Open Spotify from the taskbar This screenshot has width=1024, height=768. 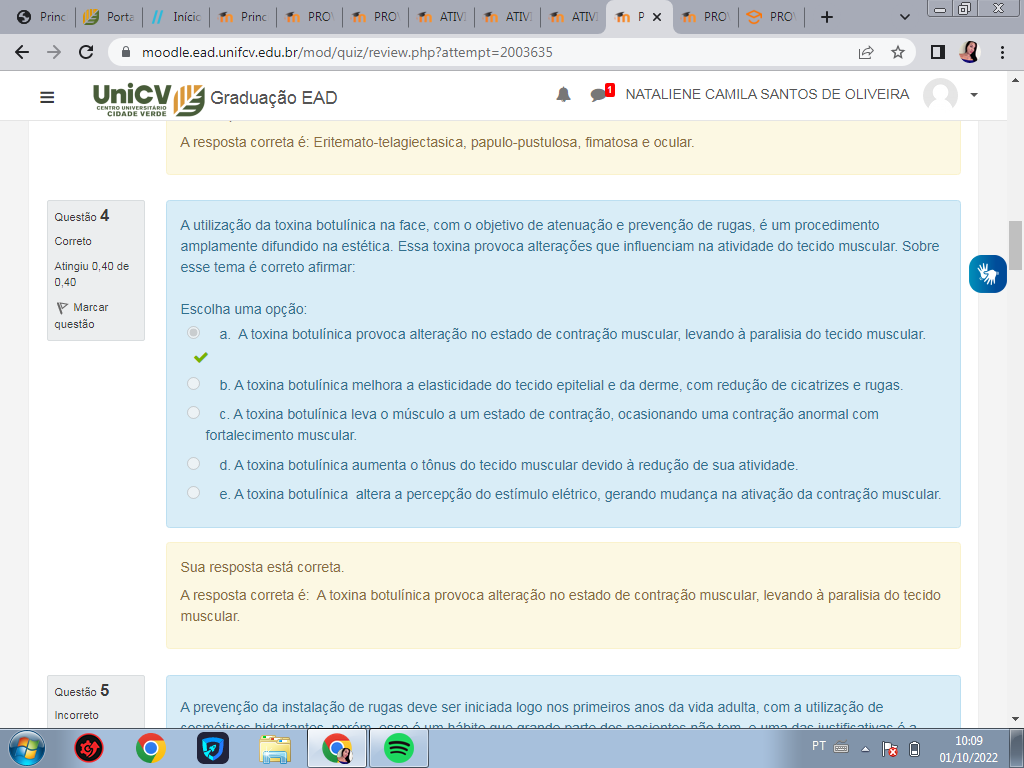point(399,747)
